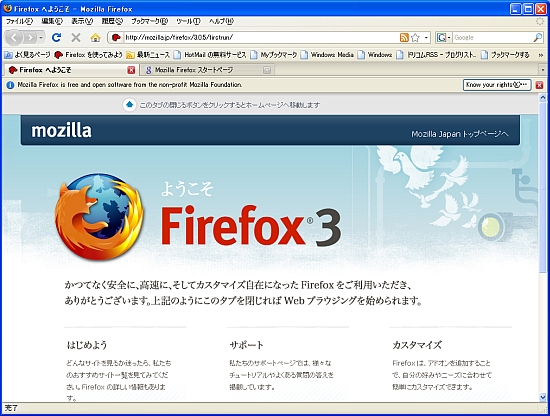Click the 完了 status bar text
This screenshot has height=416, width=550.
pos(11,408)
